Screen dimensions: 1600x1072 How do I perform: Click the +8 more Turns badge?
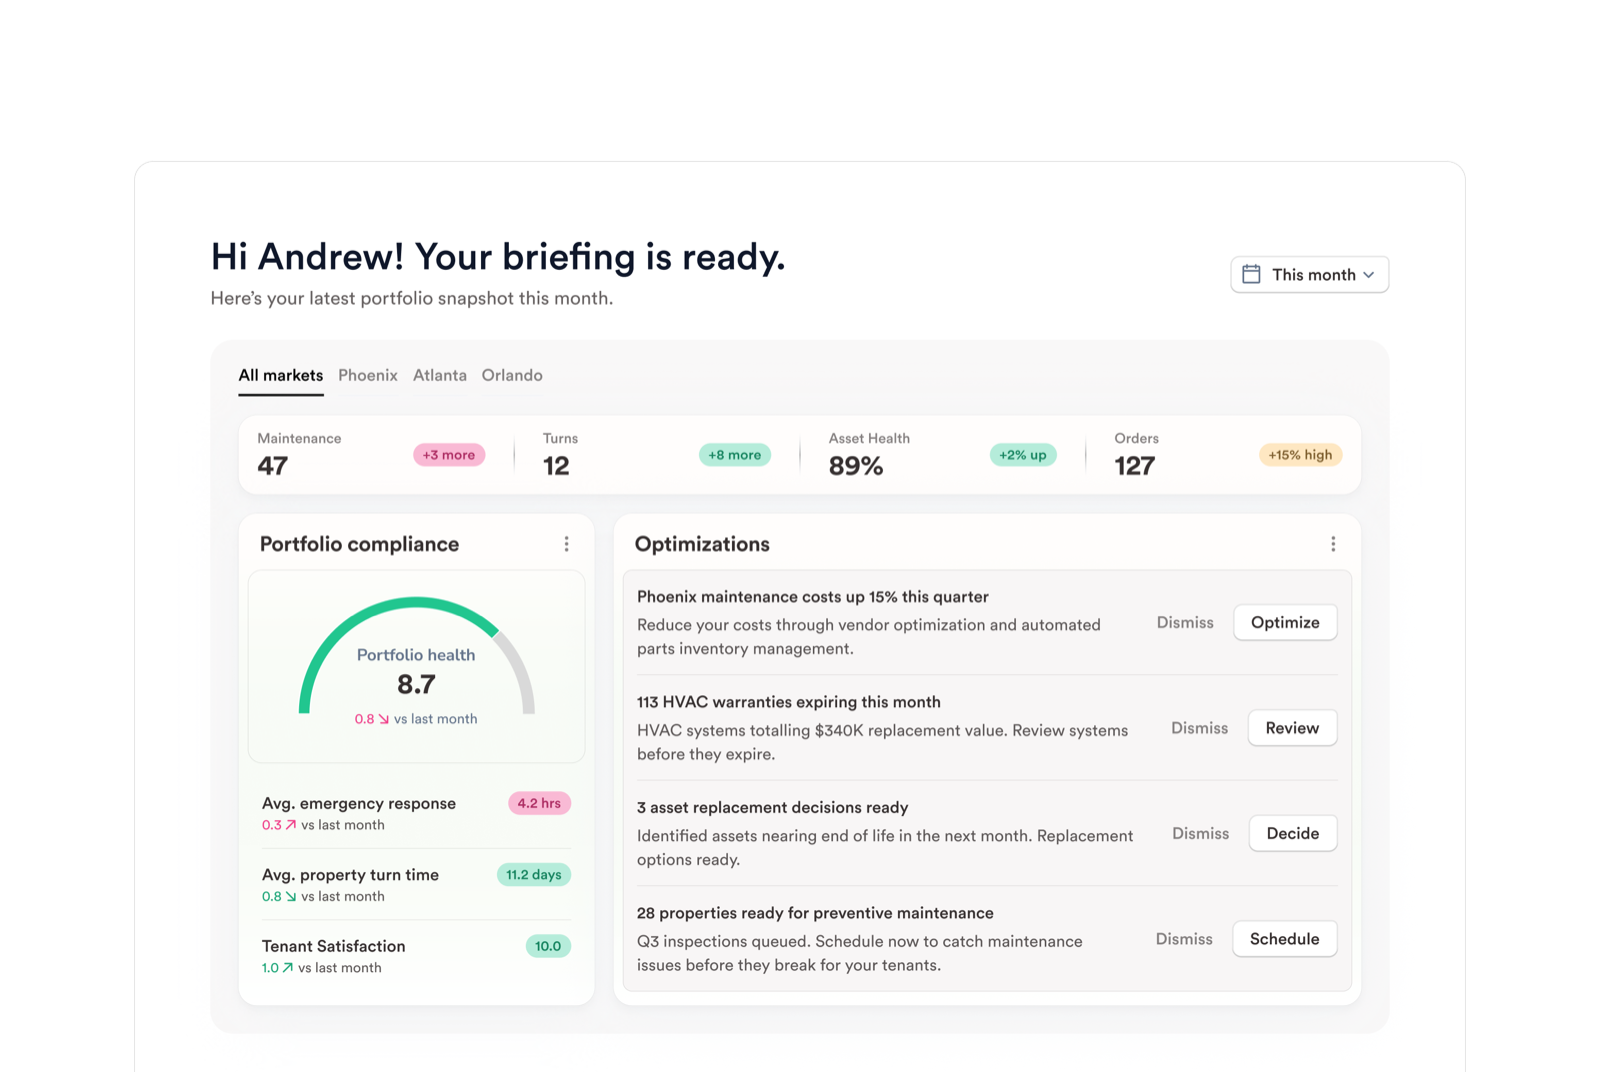(x=734, y=455)
